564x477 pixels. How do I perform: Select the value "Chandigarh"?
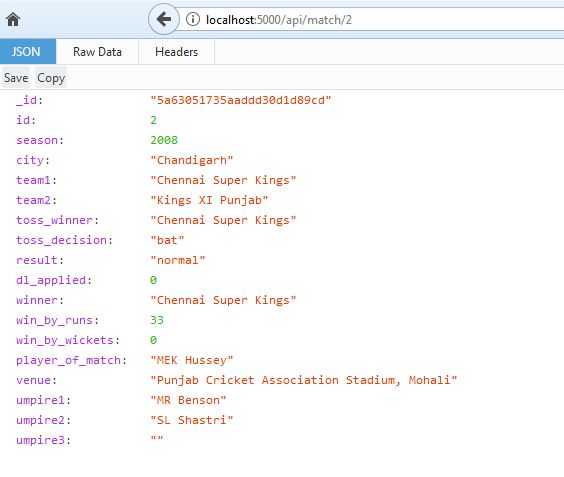(x=192, y=160)
